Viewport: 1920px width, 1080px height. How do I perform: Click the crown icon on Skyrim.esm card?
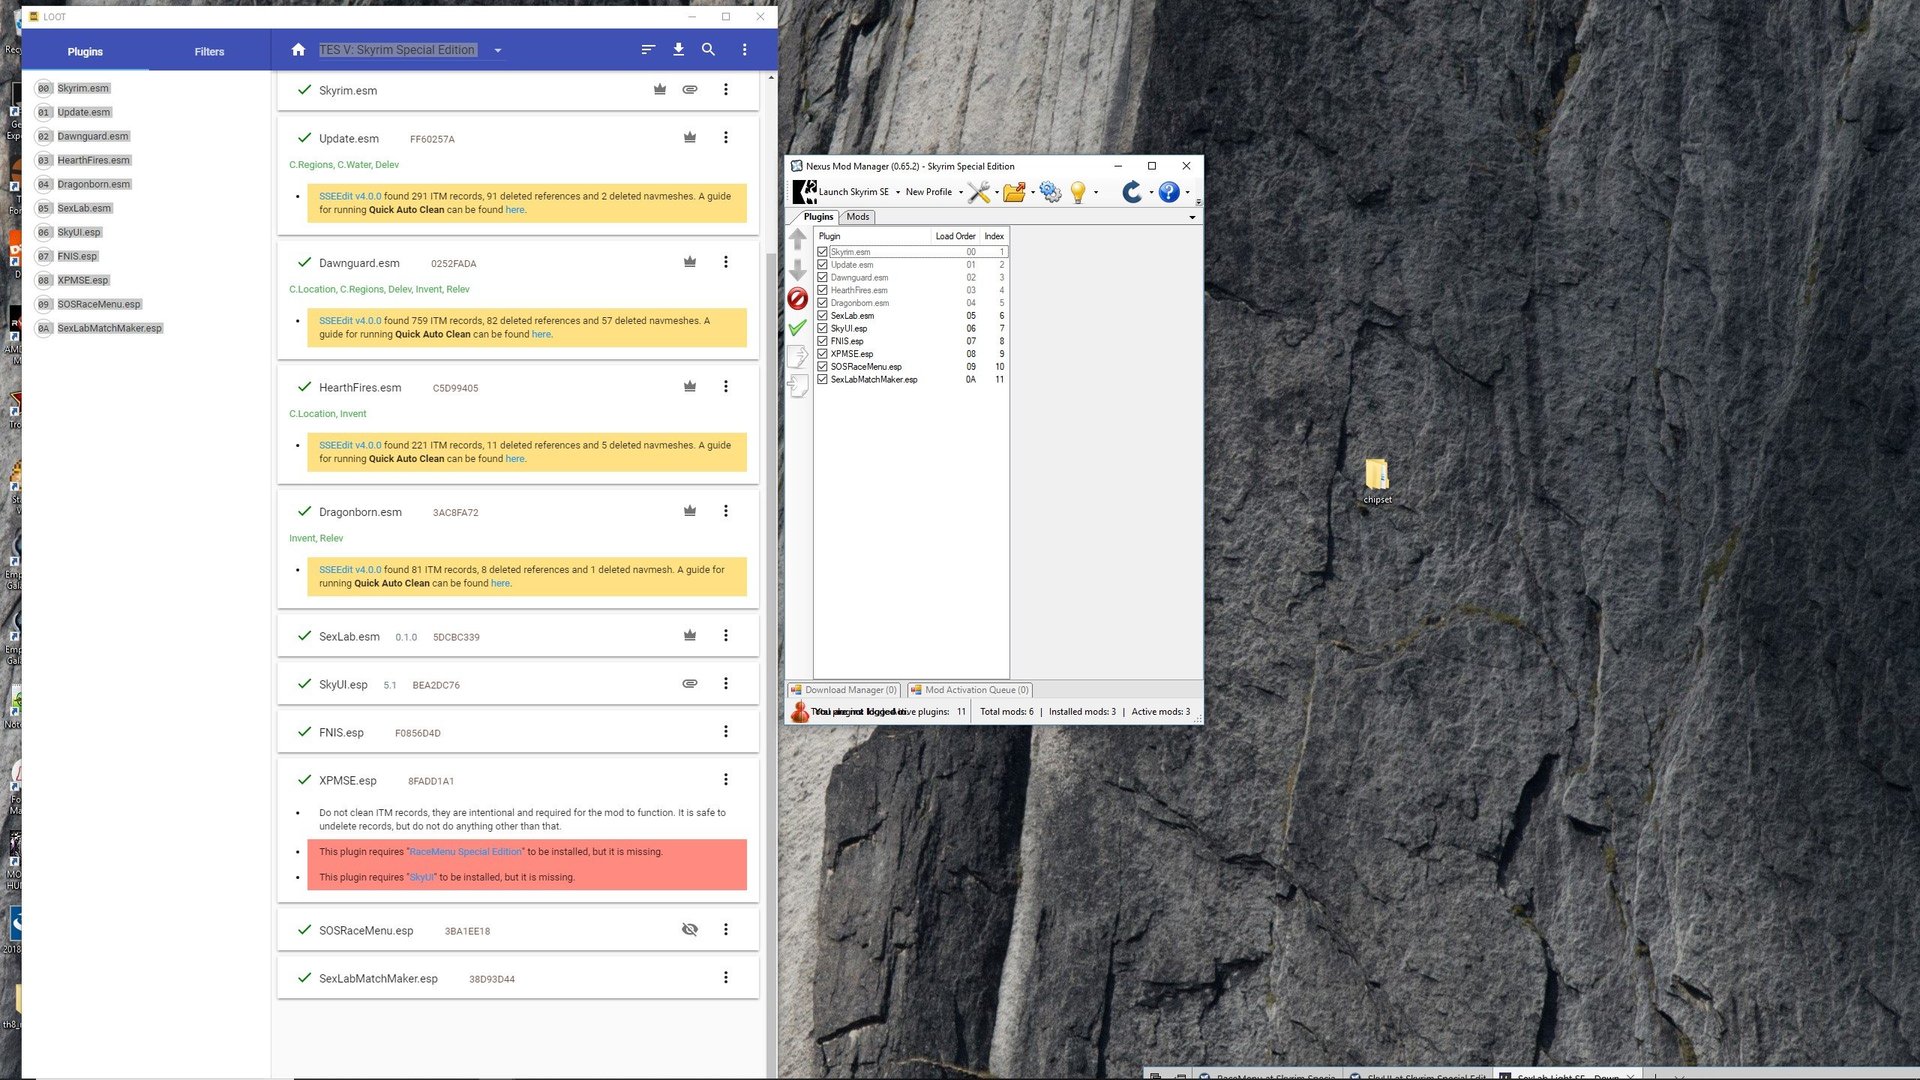660,90
